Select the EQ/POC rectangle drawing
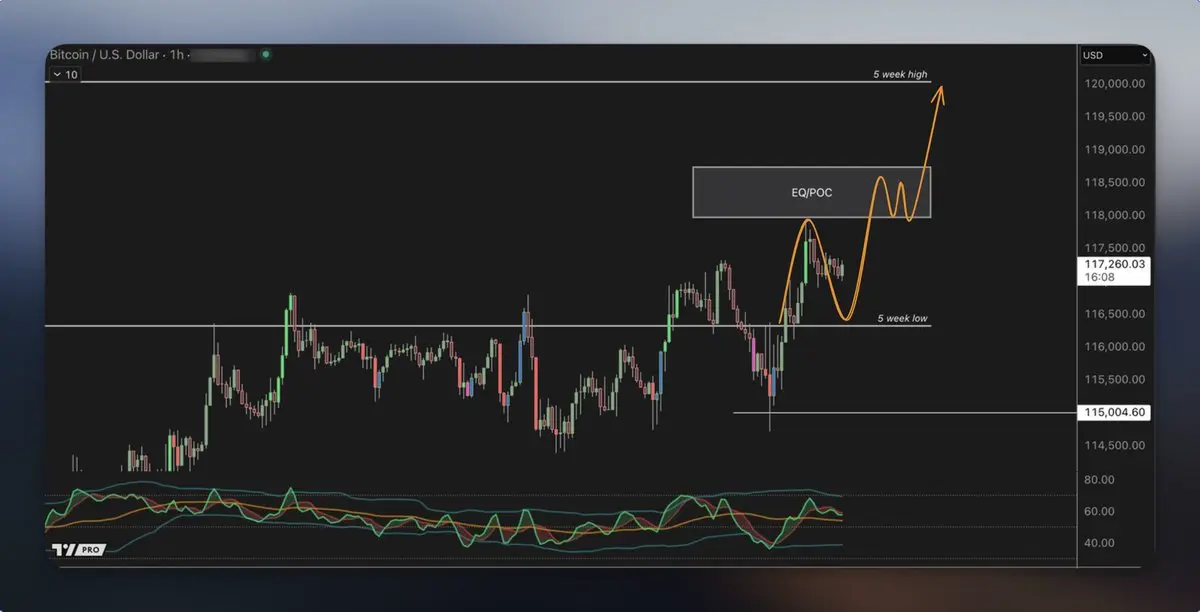This screenshot has width=1200, height=612. (x=812, y=192)
